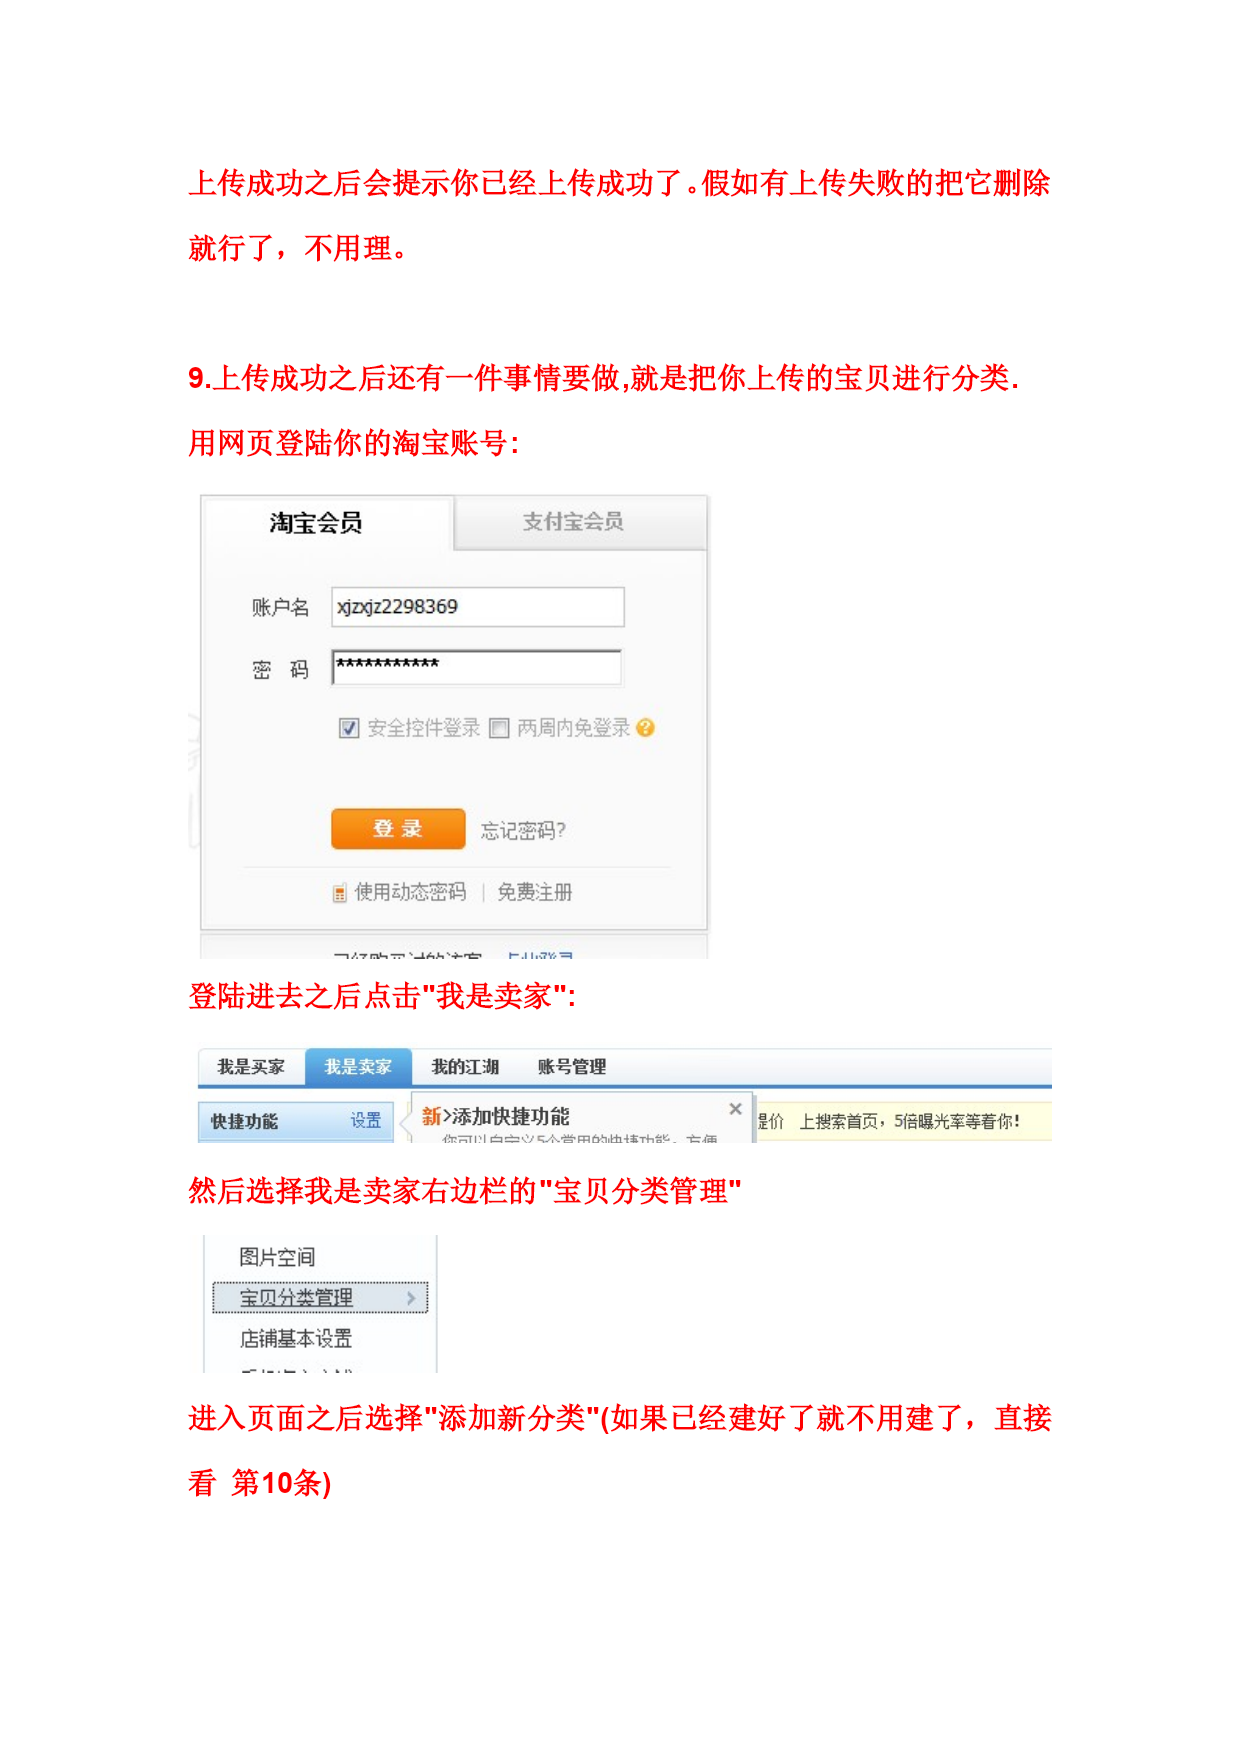Enable the 两周内免登录 checkbox
The image size is (1241, 1754).
tap(499, 728)
